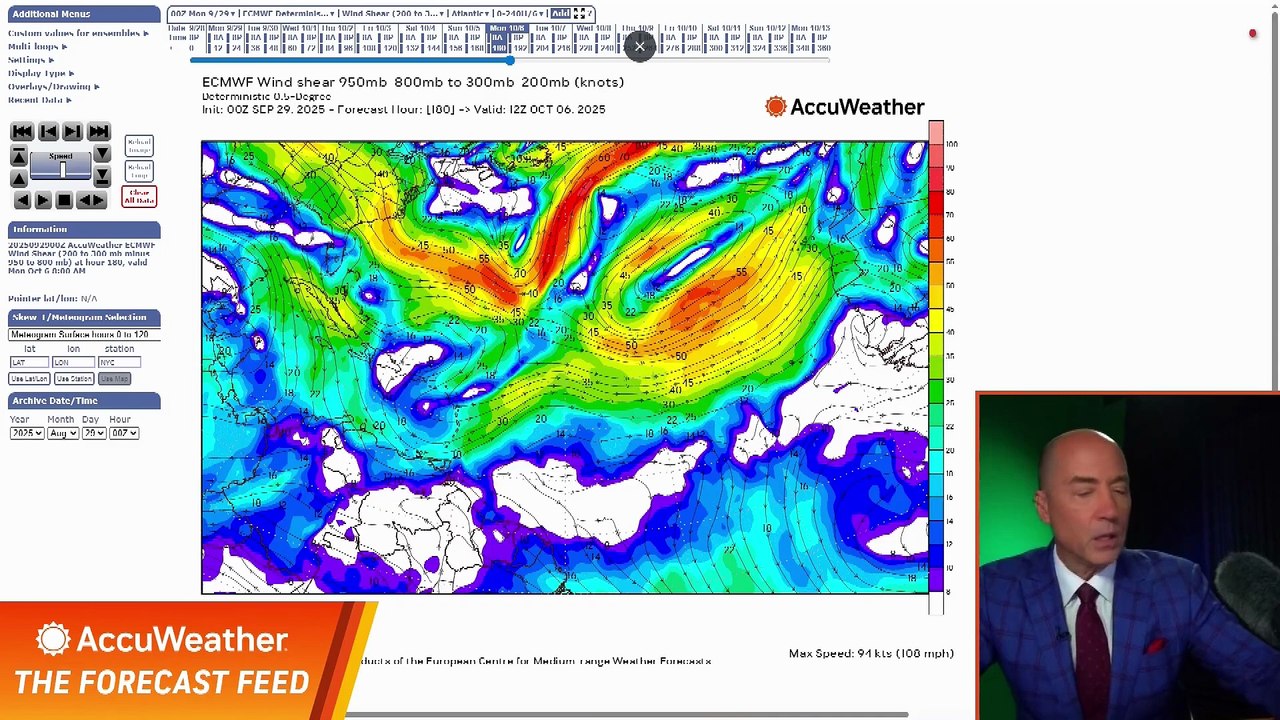Click the Reload Loop button
This screenshot has width=1280, height=720.
tap(139, 171)
